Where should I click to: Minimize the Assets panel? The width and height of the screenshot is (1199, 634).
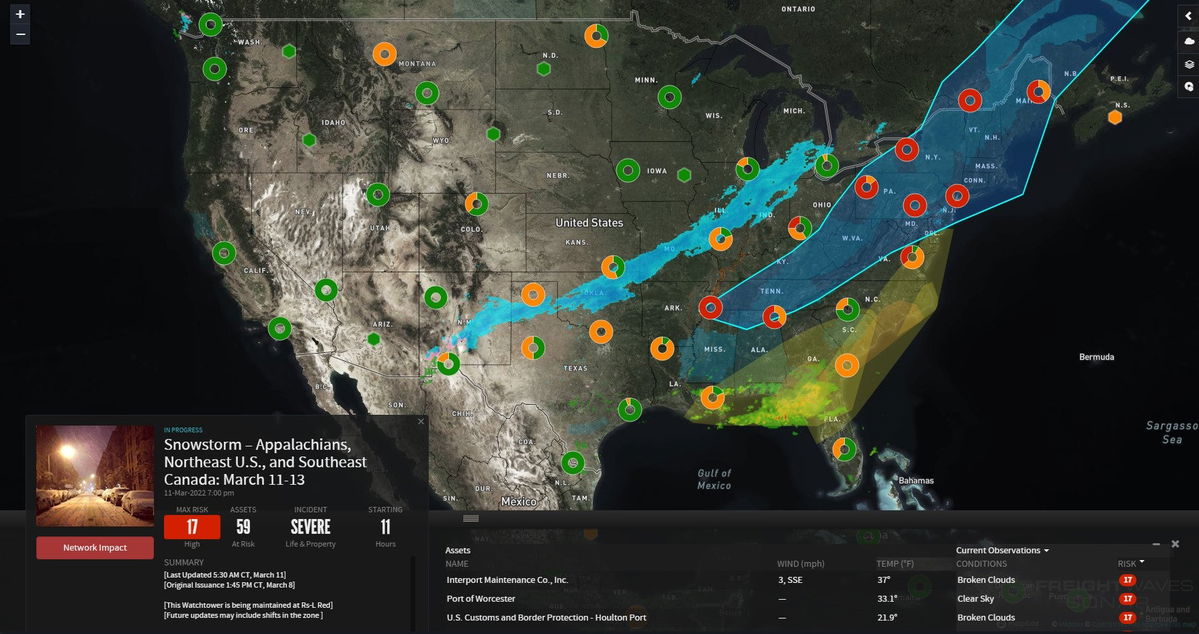coord(1157,544)
